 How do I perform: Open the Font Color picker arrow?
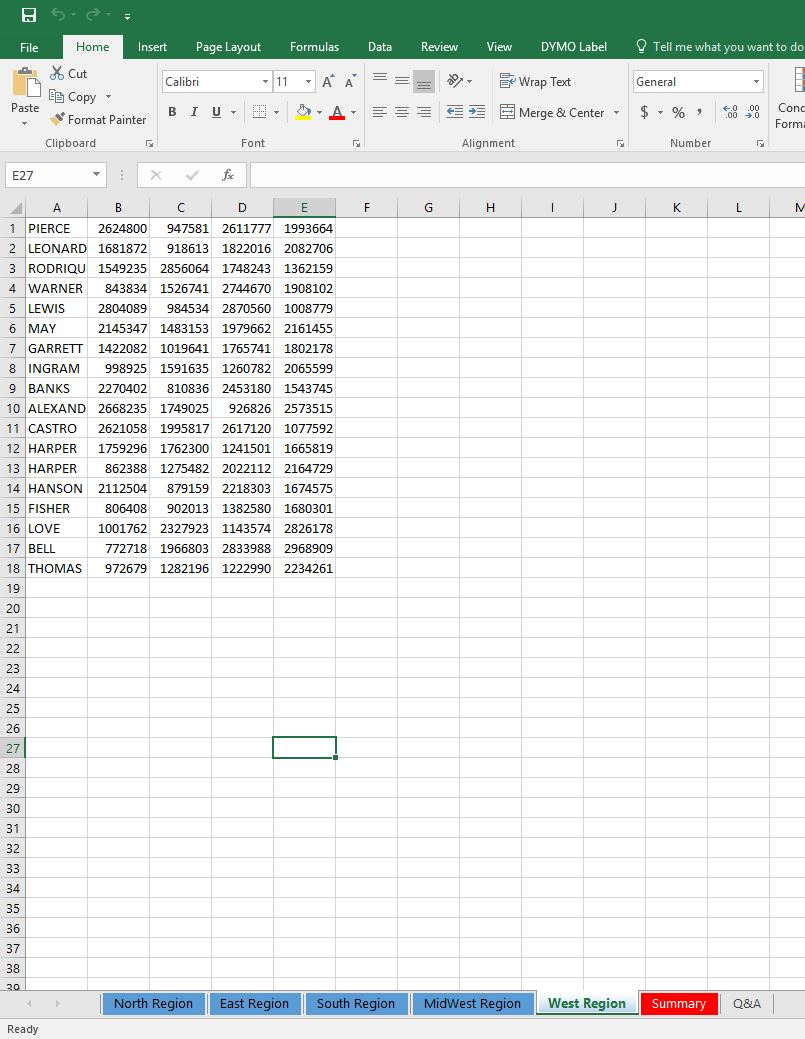coord(355,112)
